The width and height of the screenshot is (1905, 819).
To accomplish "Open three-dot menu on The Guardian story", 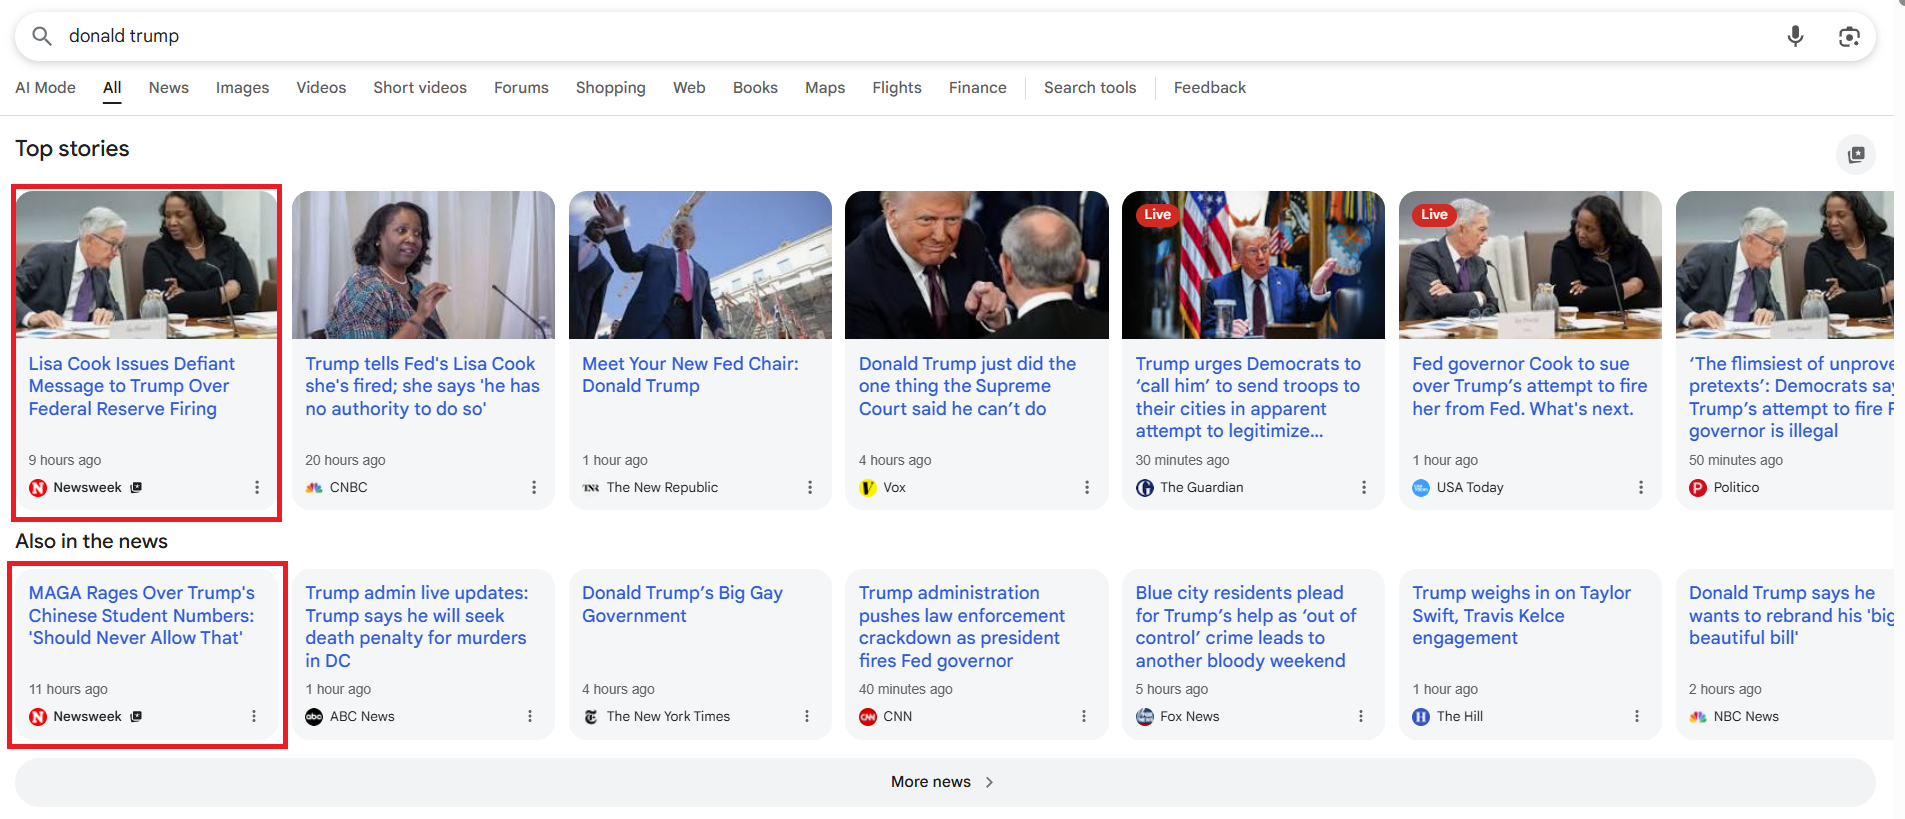I will click(x=1364, y=487).
